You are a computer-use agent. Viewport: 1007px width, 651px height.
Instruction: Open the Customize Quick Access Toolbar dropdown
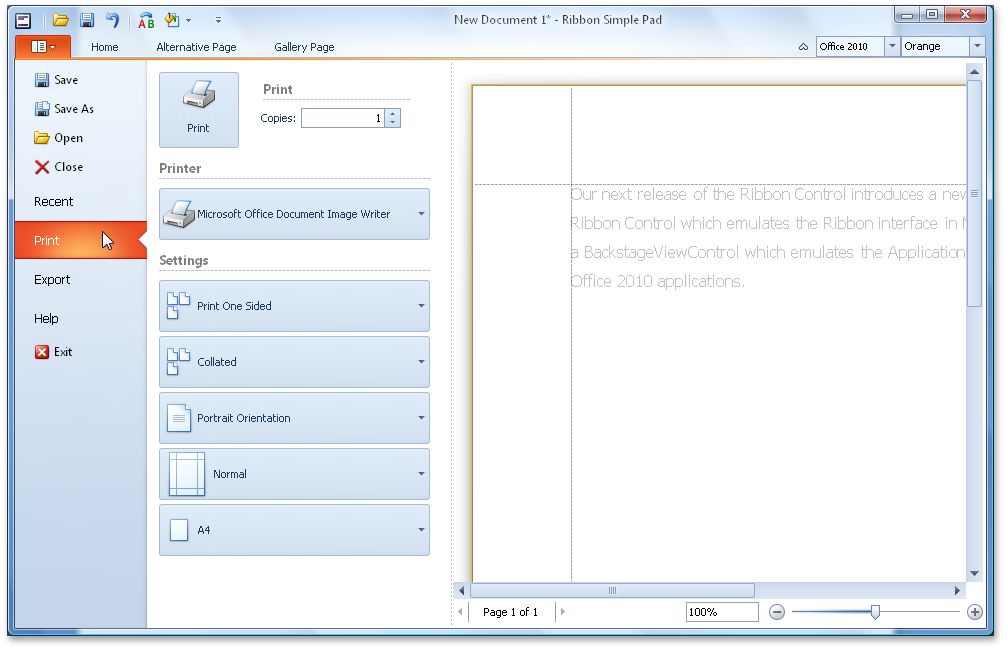218,21
